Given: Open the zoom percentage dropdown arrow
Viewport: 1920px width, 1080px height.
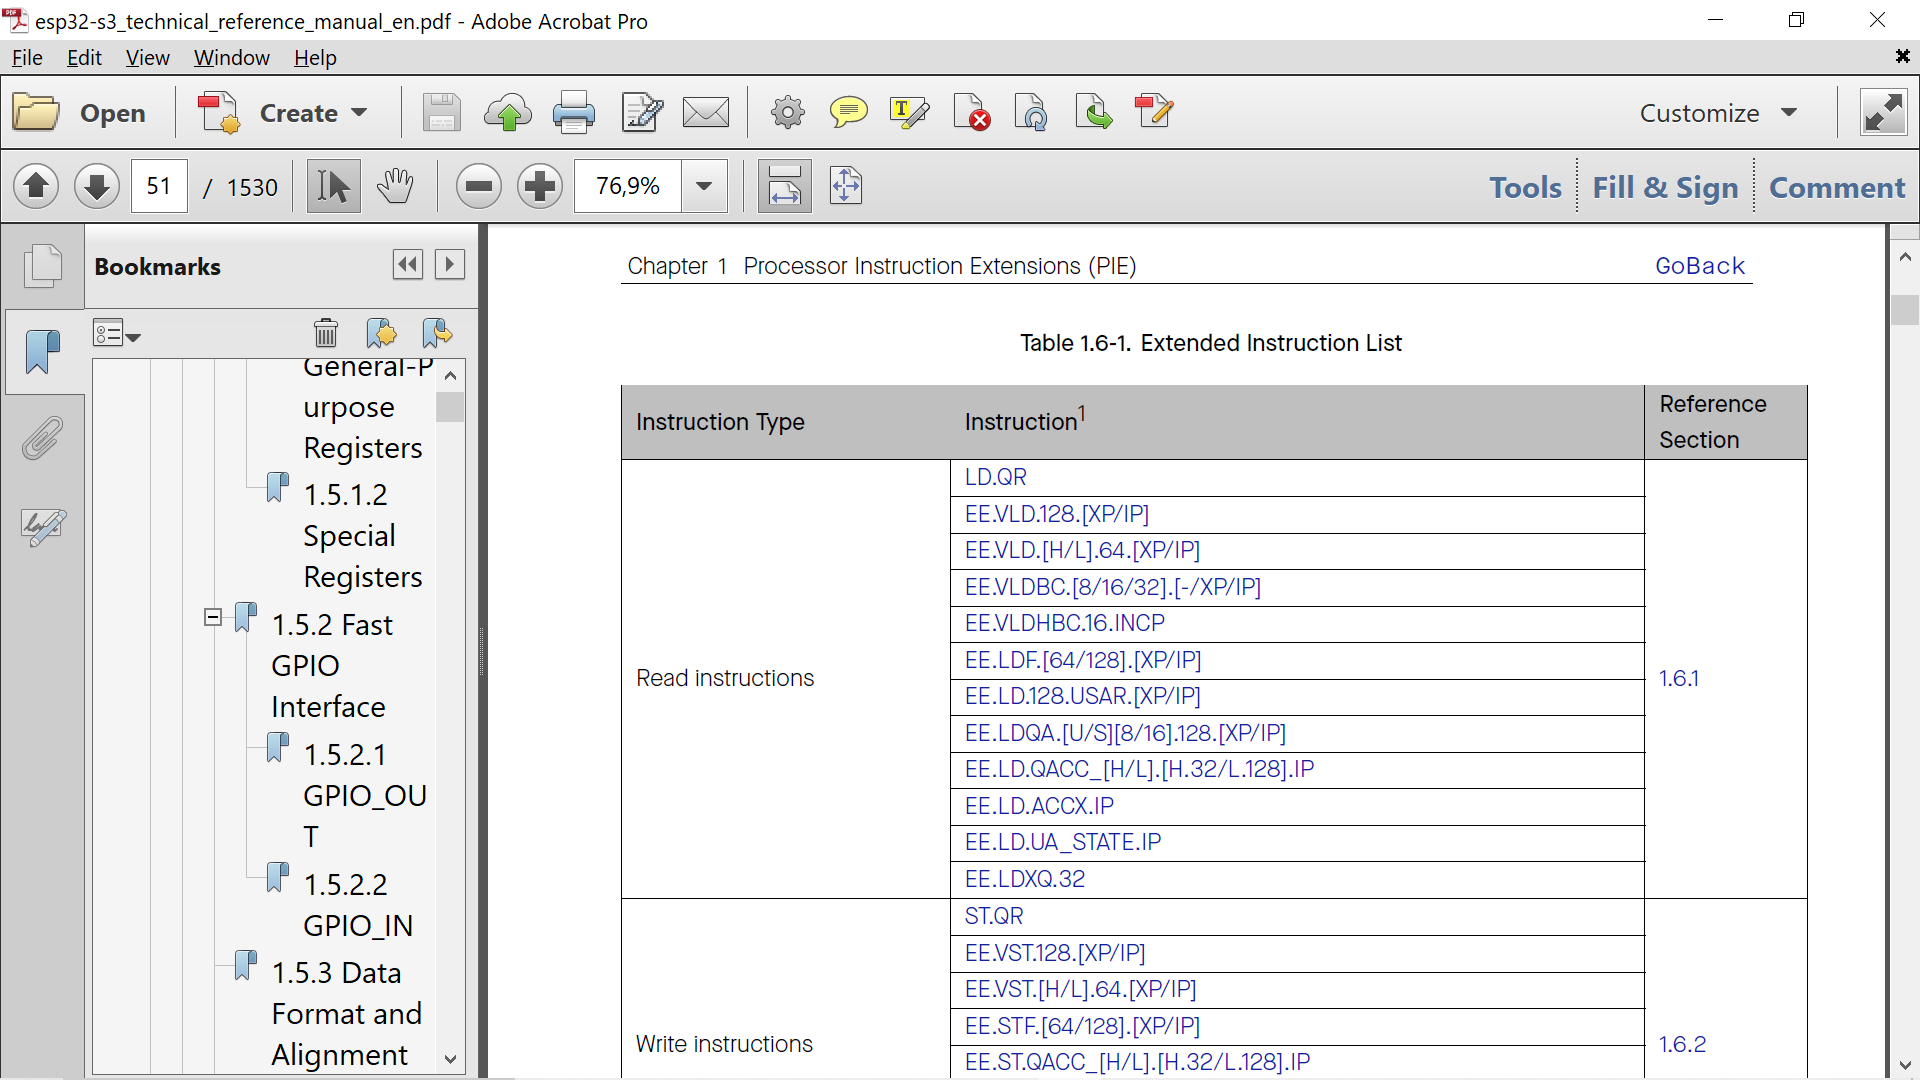Looking at the screenshot, I should point(704,186).
